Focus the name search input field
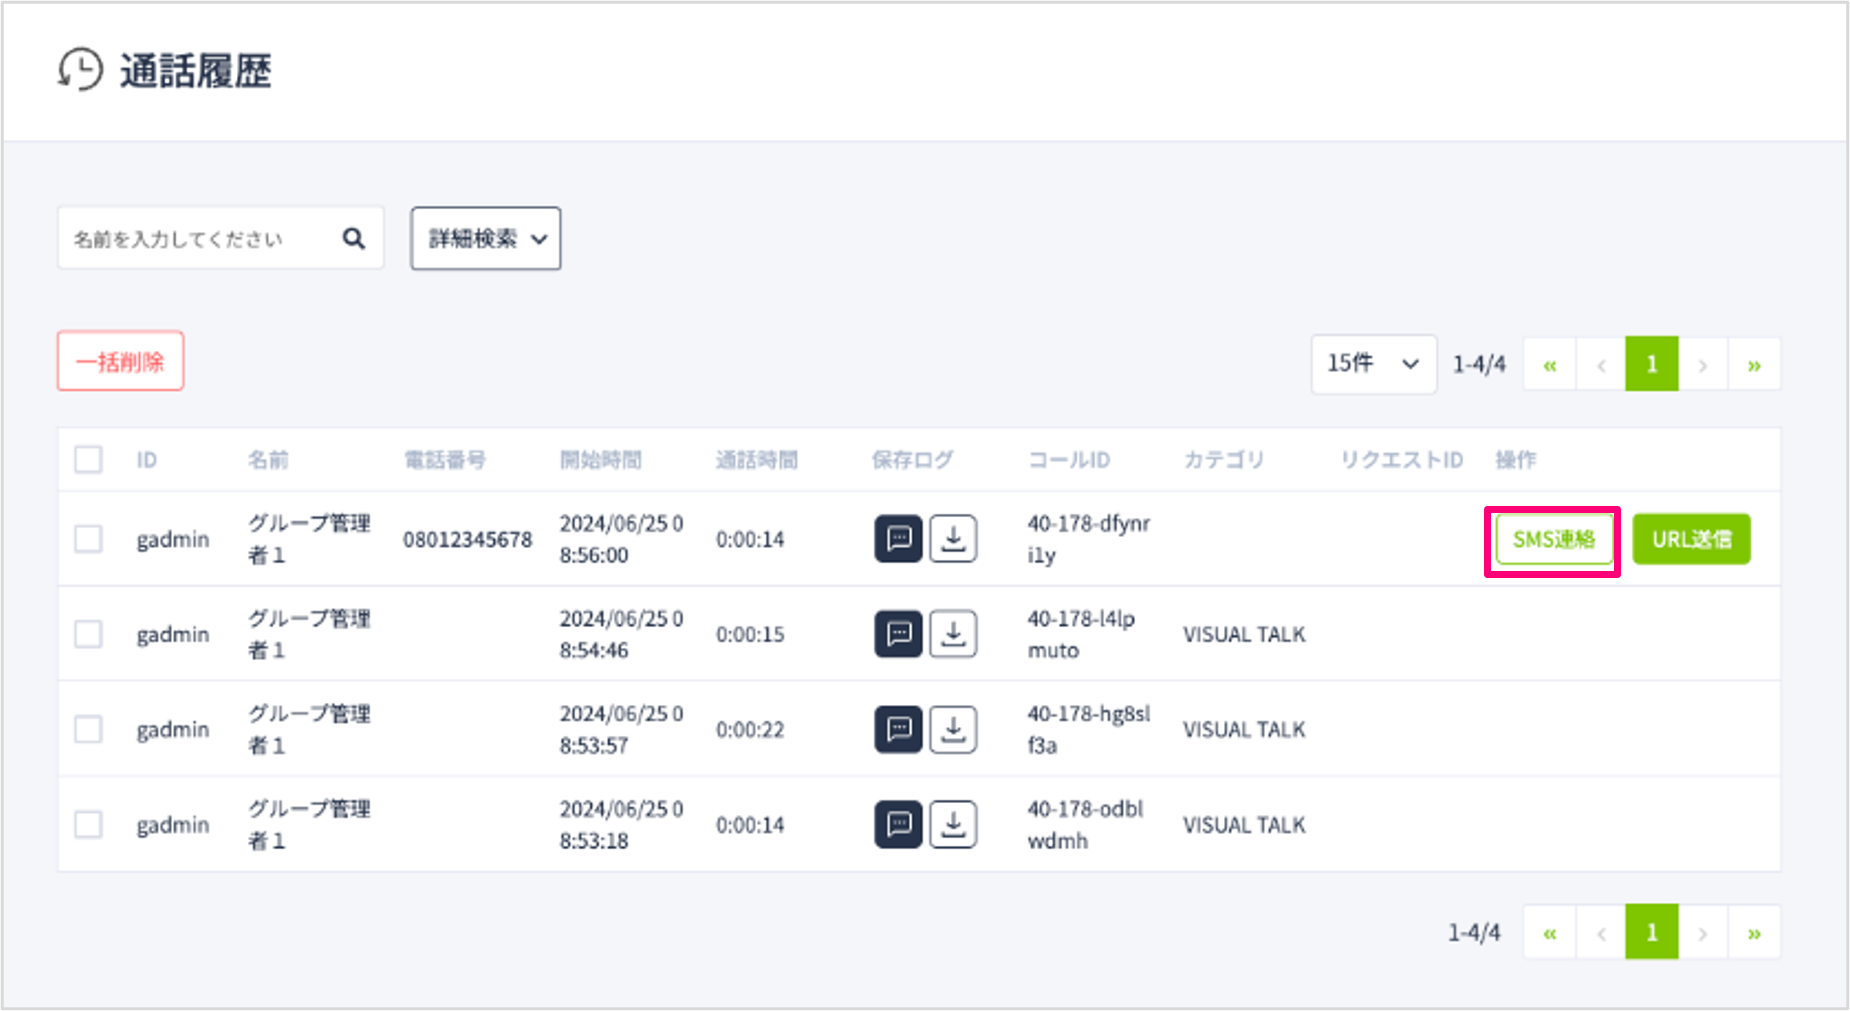 pyautogui.click(x=200, y=238)
